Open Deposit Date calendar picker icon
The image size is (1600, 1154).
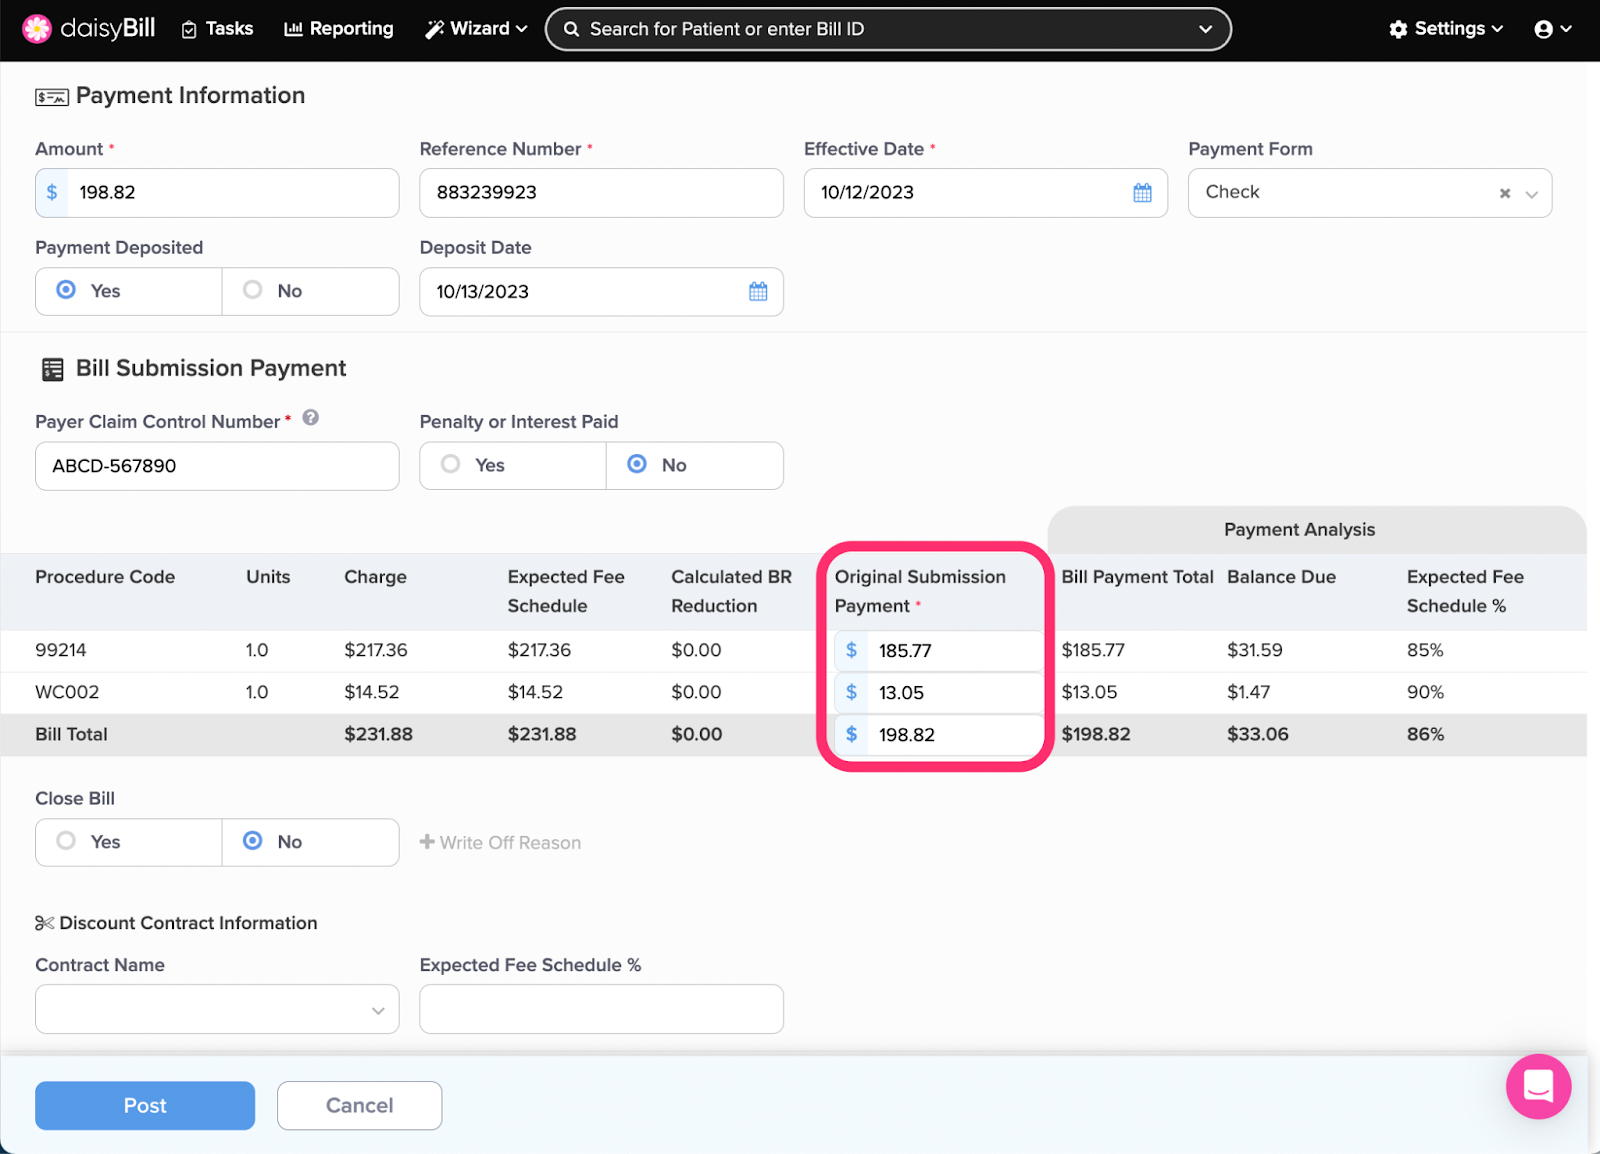(758, 292)
